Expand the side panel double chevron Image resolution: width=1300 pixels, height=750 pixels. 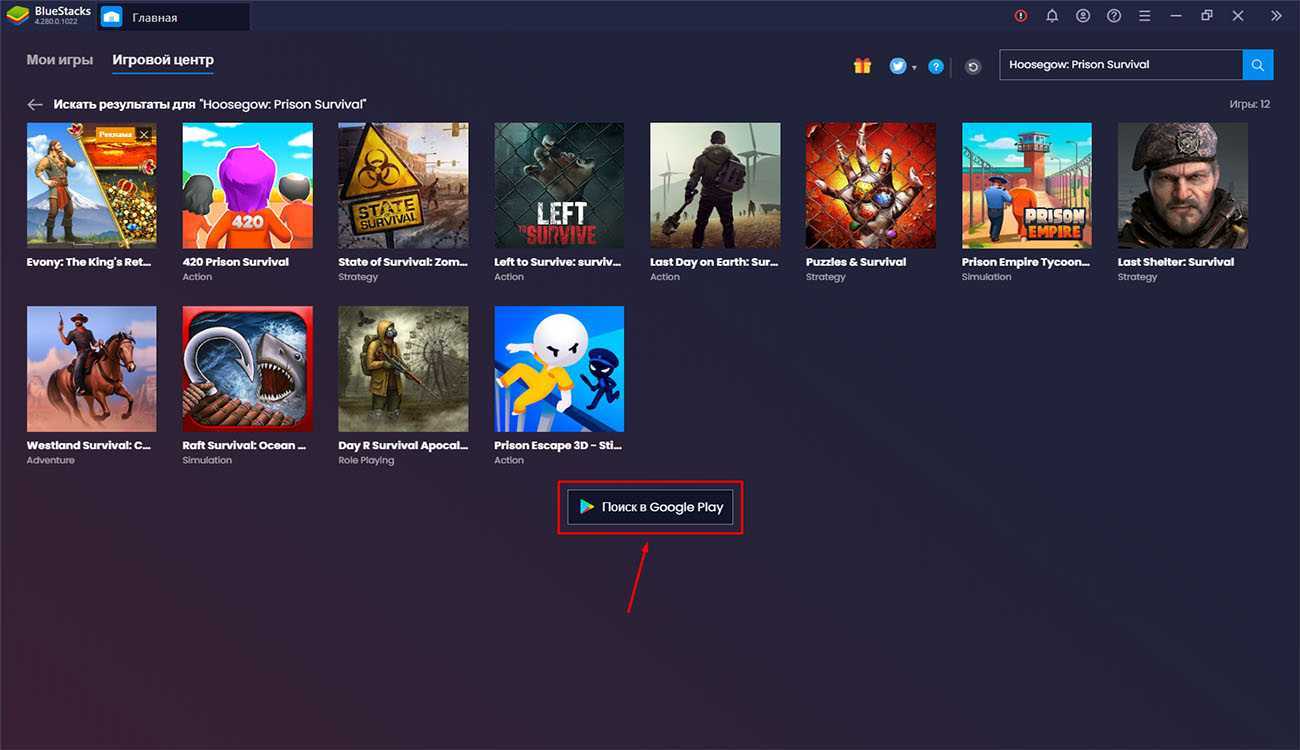[x=1276, y=16]
